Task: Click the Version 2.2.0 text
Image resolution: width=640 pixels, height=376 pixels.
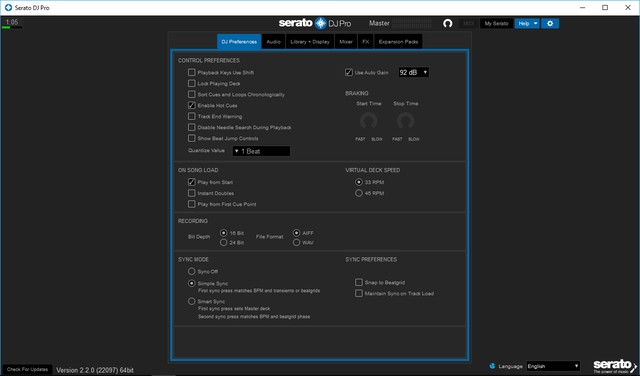Action: [95, 370]
